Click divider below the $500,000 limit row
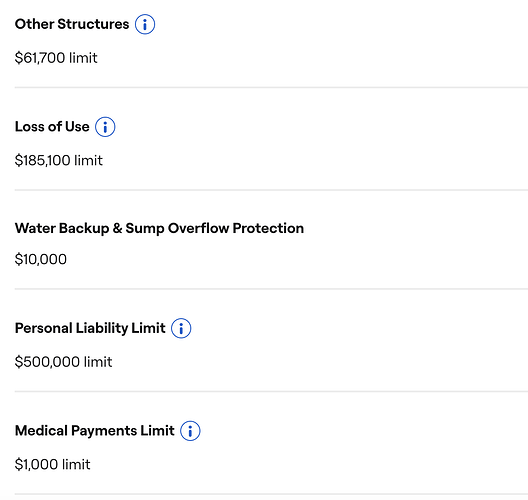Image resolution: width=528 pixels, height=500 pixels. click(271, 392)
